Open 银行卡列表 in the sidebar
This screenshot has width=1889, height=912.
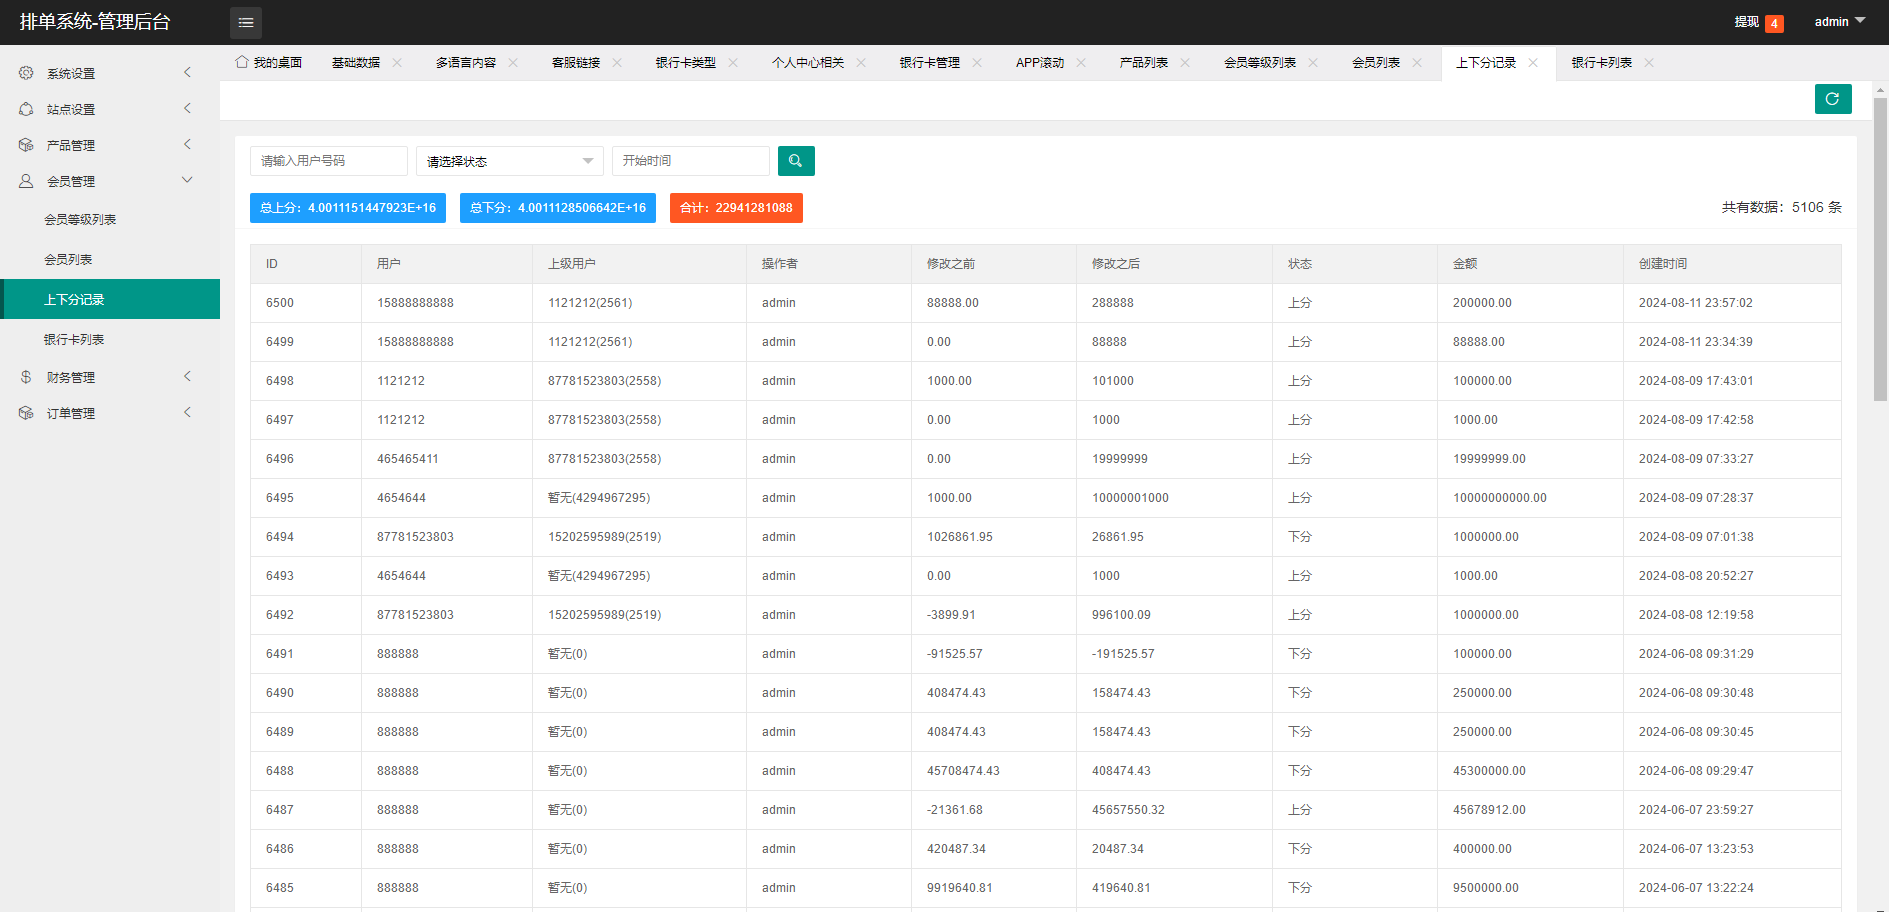(x=74, y=339)
